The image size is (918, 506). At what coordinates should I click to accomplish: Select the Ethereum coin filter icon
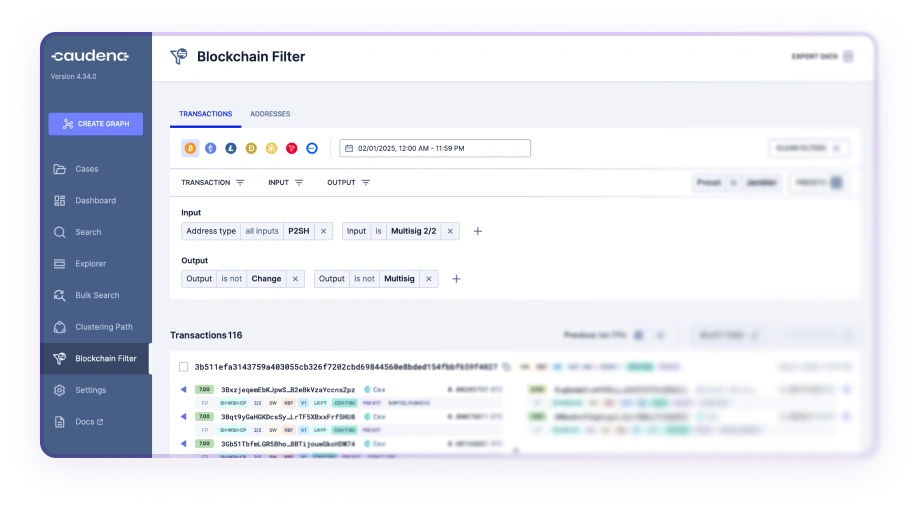pyautogui.click(x=210, y=148)
